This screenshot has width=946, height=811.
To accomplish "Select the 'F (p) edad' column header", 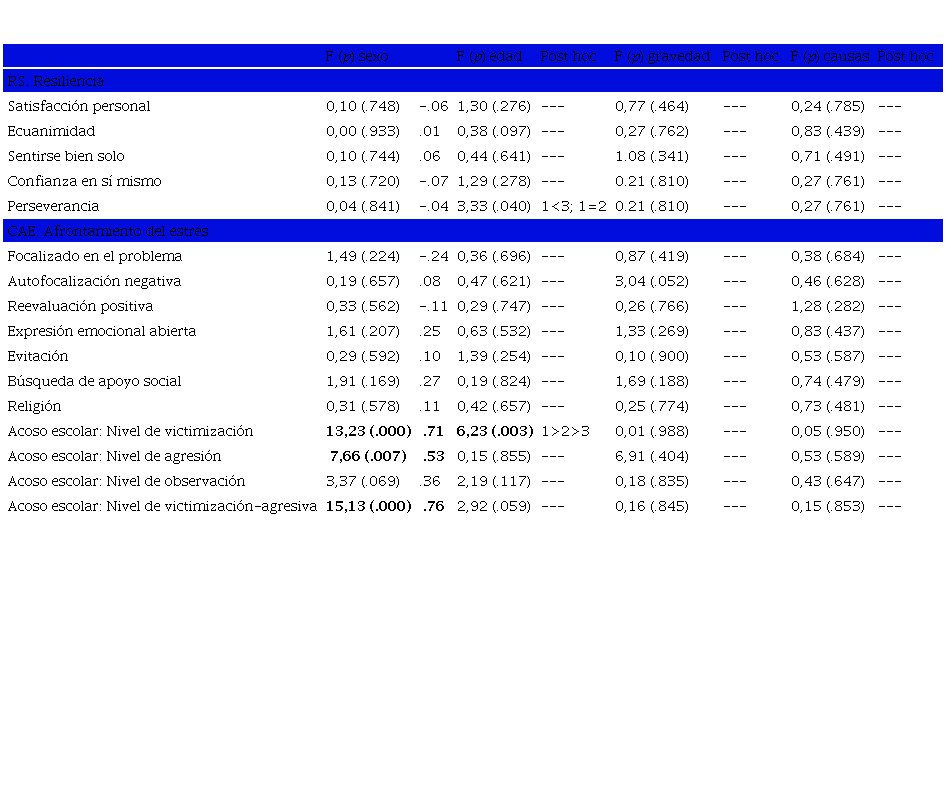I will [490, 57].
